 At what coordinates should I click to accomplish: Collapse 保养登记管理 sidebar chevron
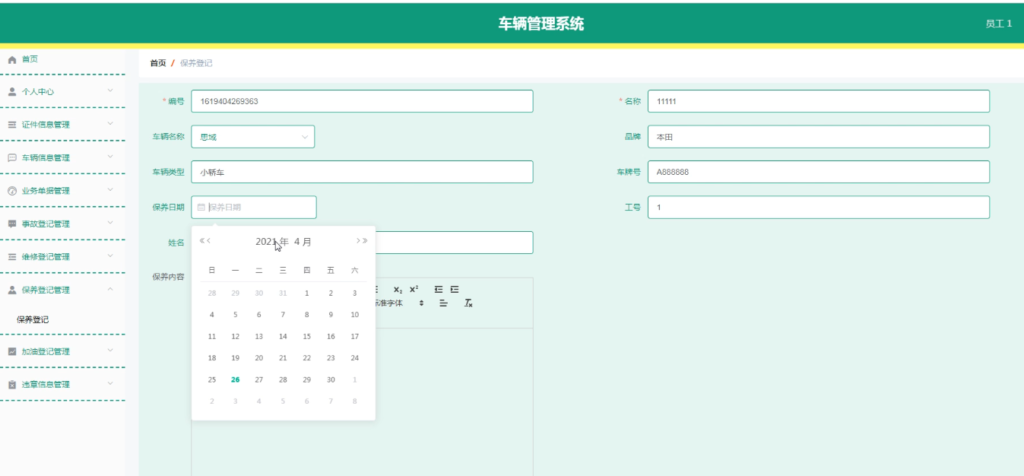coord(110,289)
